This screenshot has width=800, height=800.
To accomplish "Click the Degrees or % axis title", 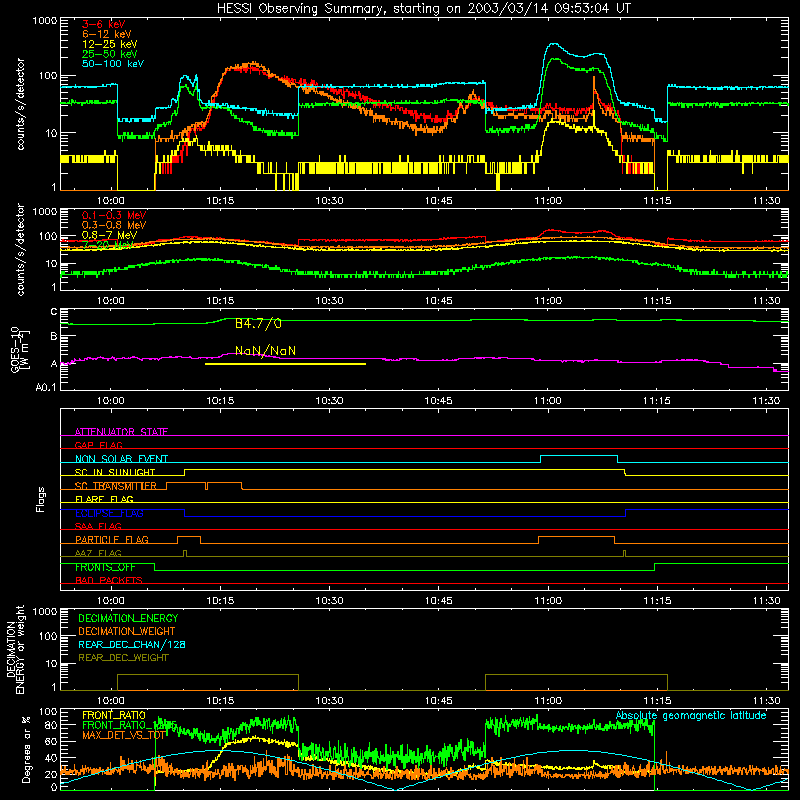I will tap(26, 749).
